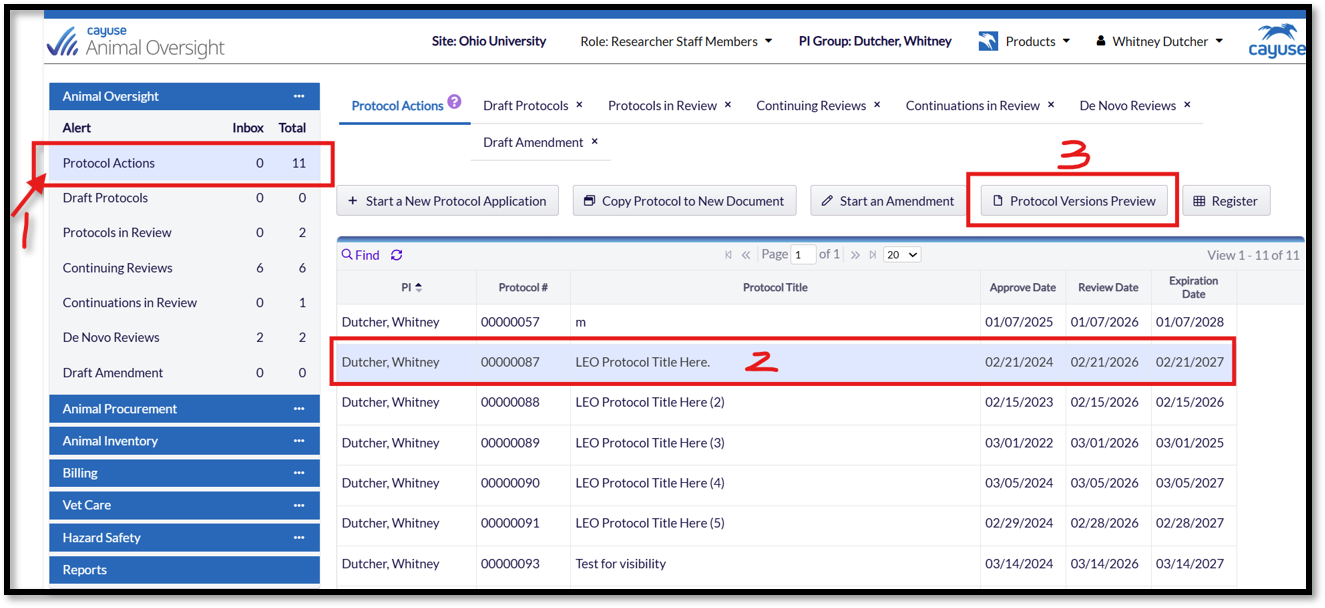1325x608 pixels.
Task: Select De Novo Reviews in the sidebar alerts
Action: click(185, 338)
